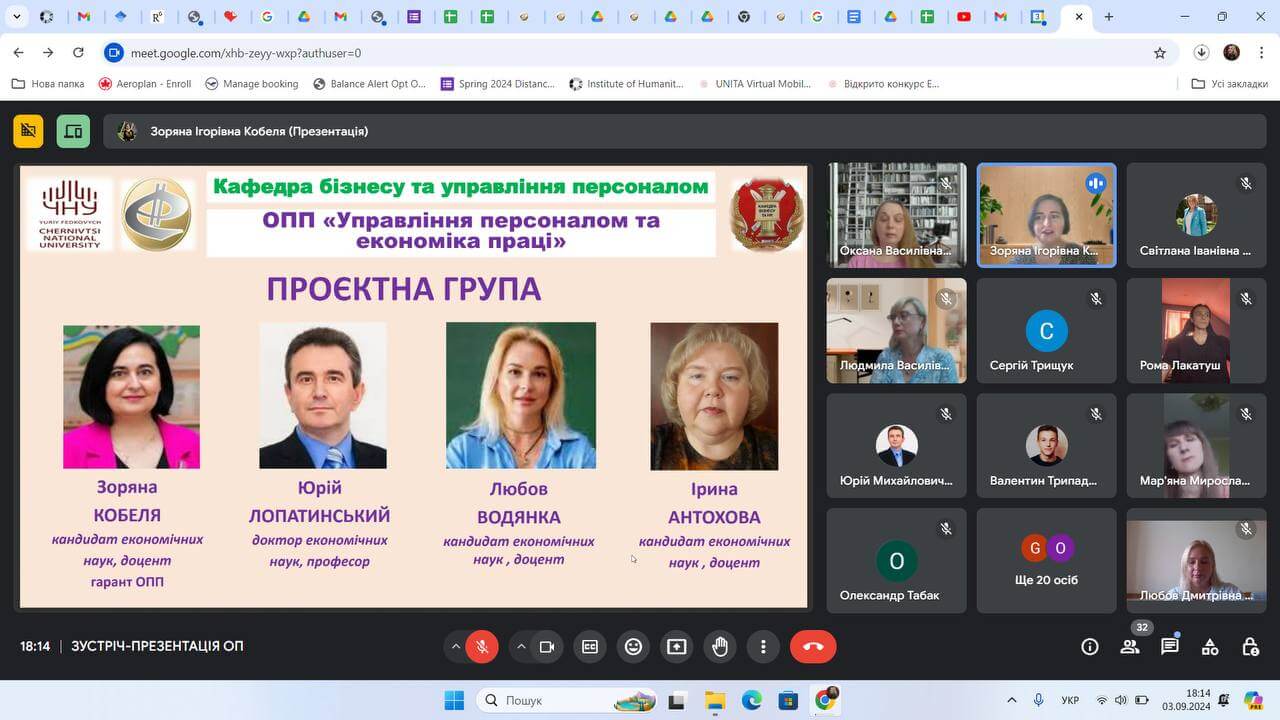Open the more options three-dot menu
The width and height of the screenshot is (1280, 720).
[763, 647]
